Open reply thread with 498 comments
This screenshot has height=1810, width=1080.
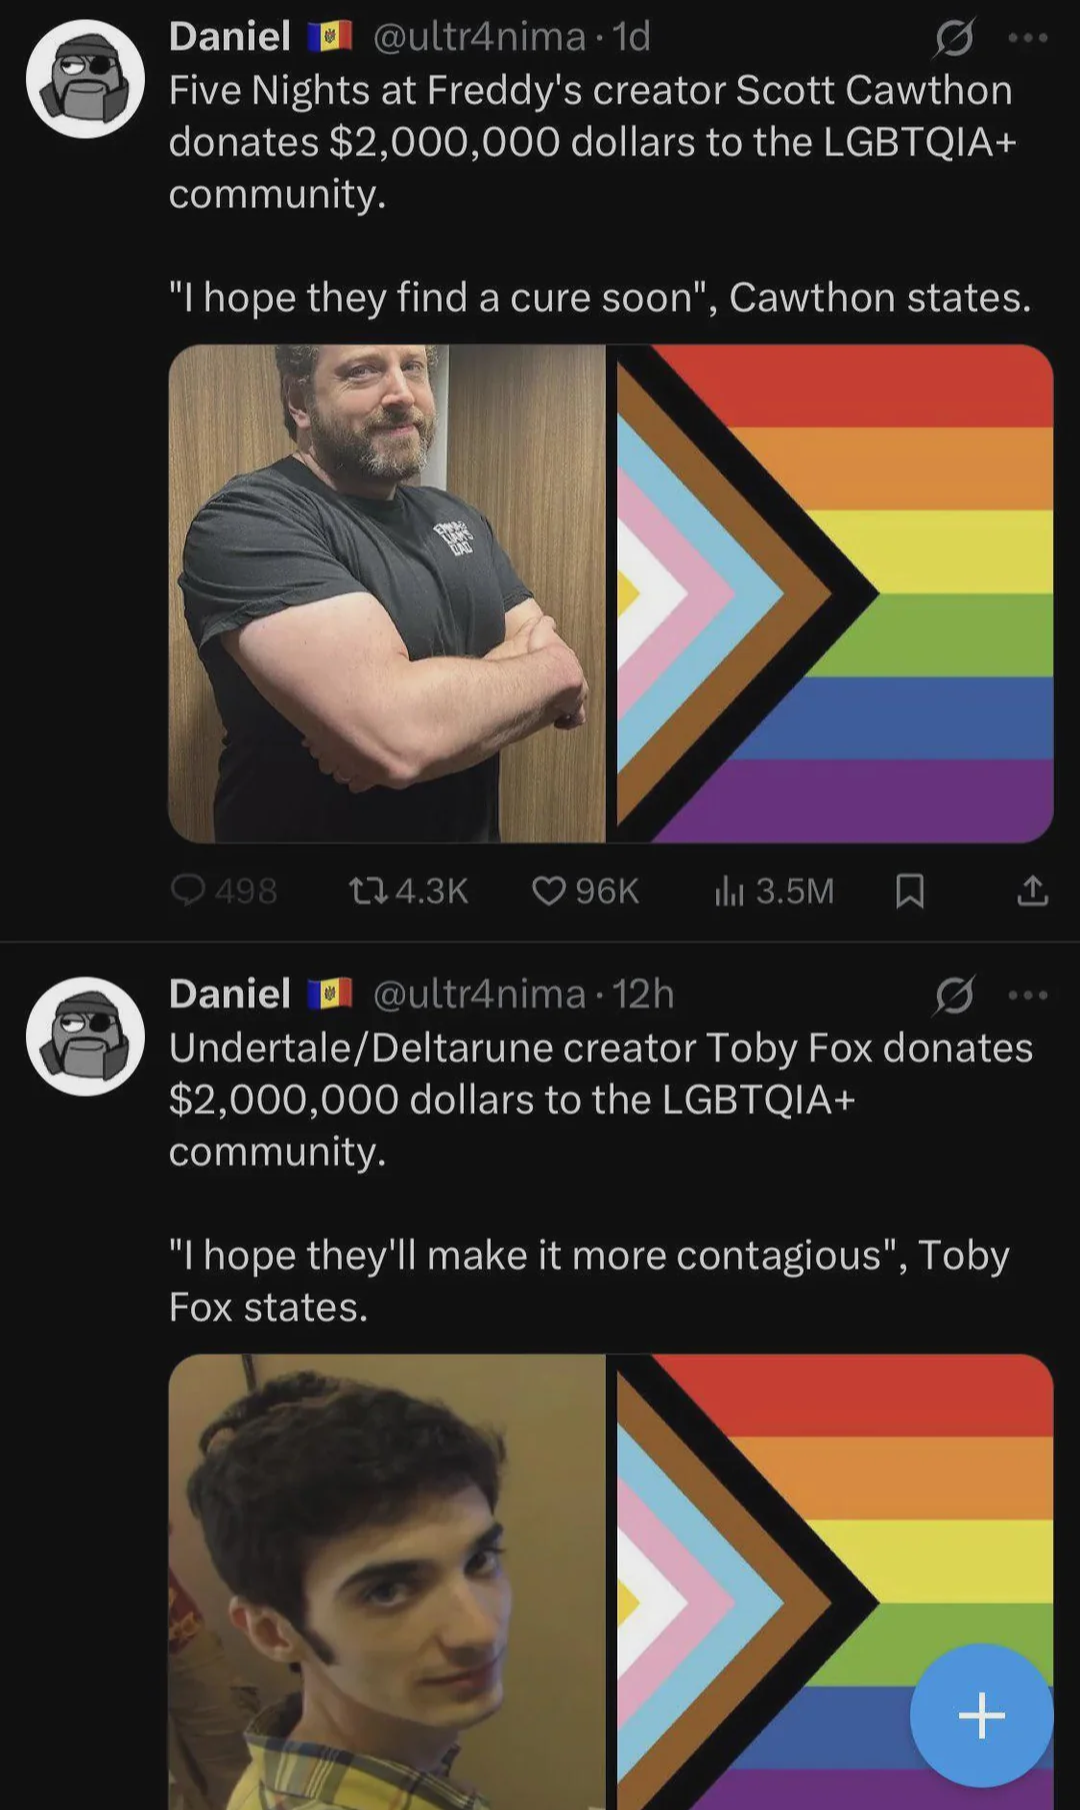point(224,890)
